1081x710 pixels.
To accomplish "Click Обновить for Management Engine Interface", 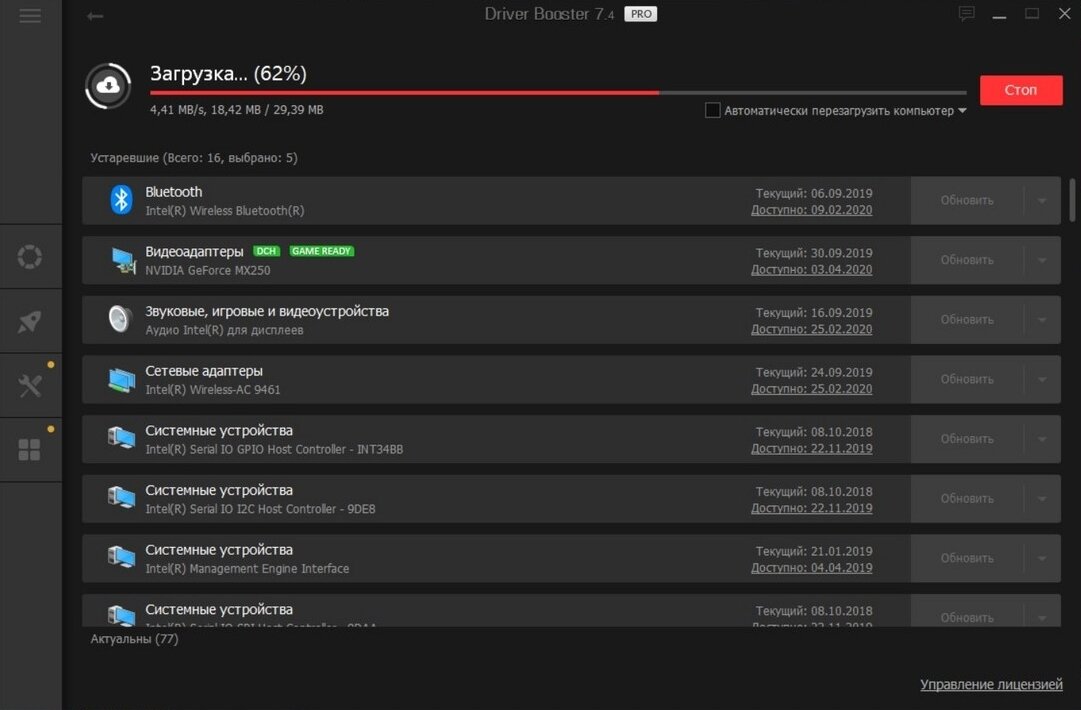I will pyautogui.click(x=967, y=558).
